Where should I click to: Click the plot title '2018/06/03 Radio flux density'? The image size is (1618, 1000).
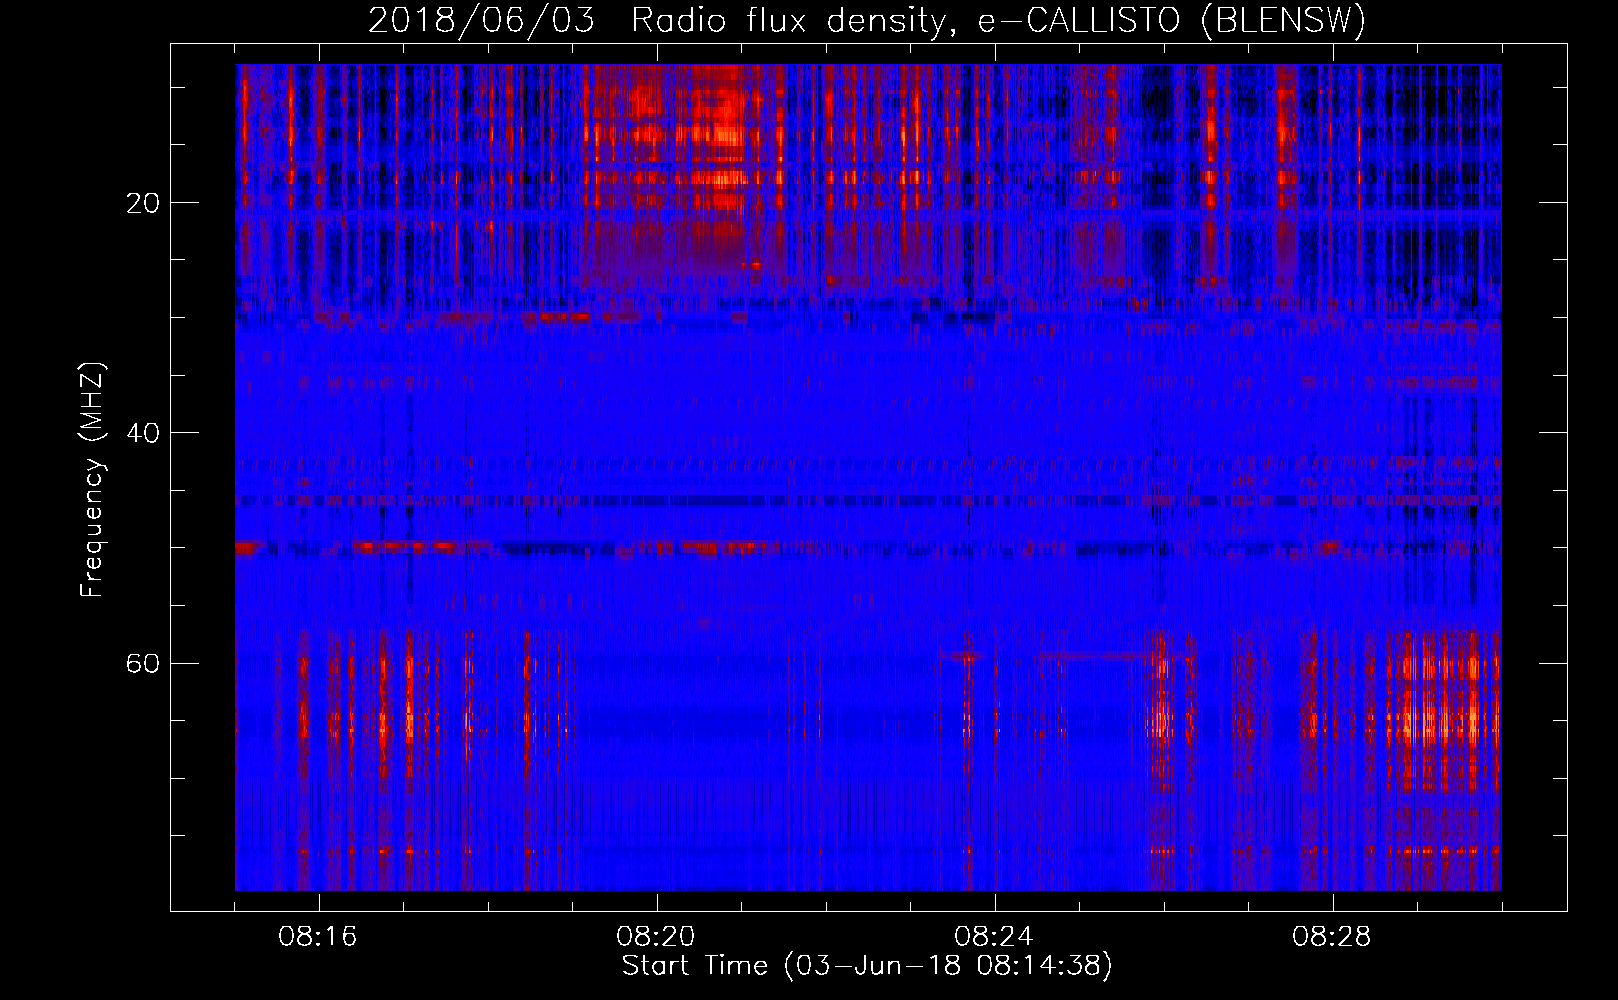(867, 20)
